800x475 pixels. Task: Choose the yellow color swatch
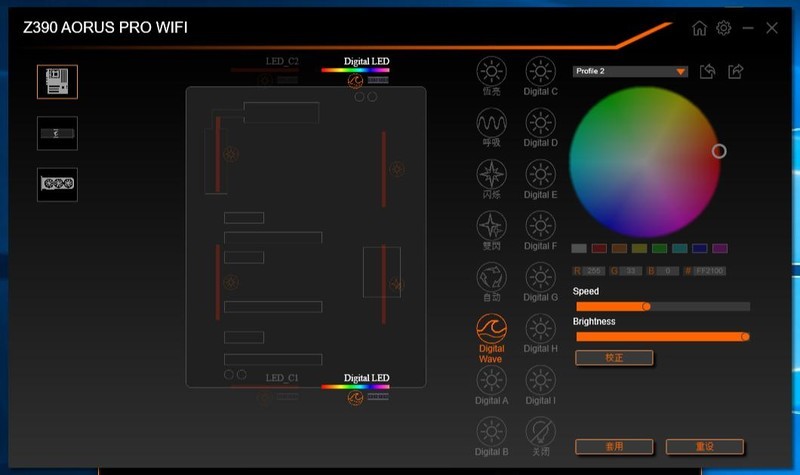pyautogui.click(x=639, y=248)
